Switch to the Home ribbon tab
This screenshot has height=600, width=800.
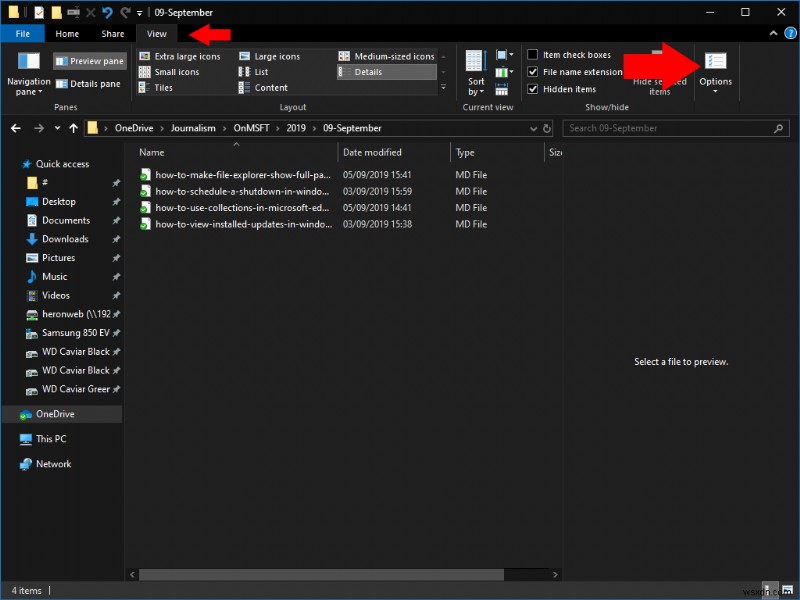pos(67,33)
